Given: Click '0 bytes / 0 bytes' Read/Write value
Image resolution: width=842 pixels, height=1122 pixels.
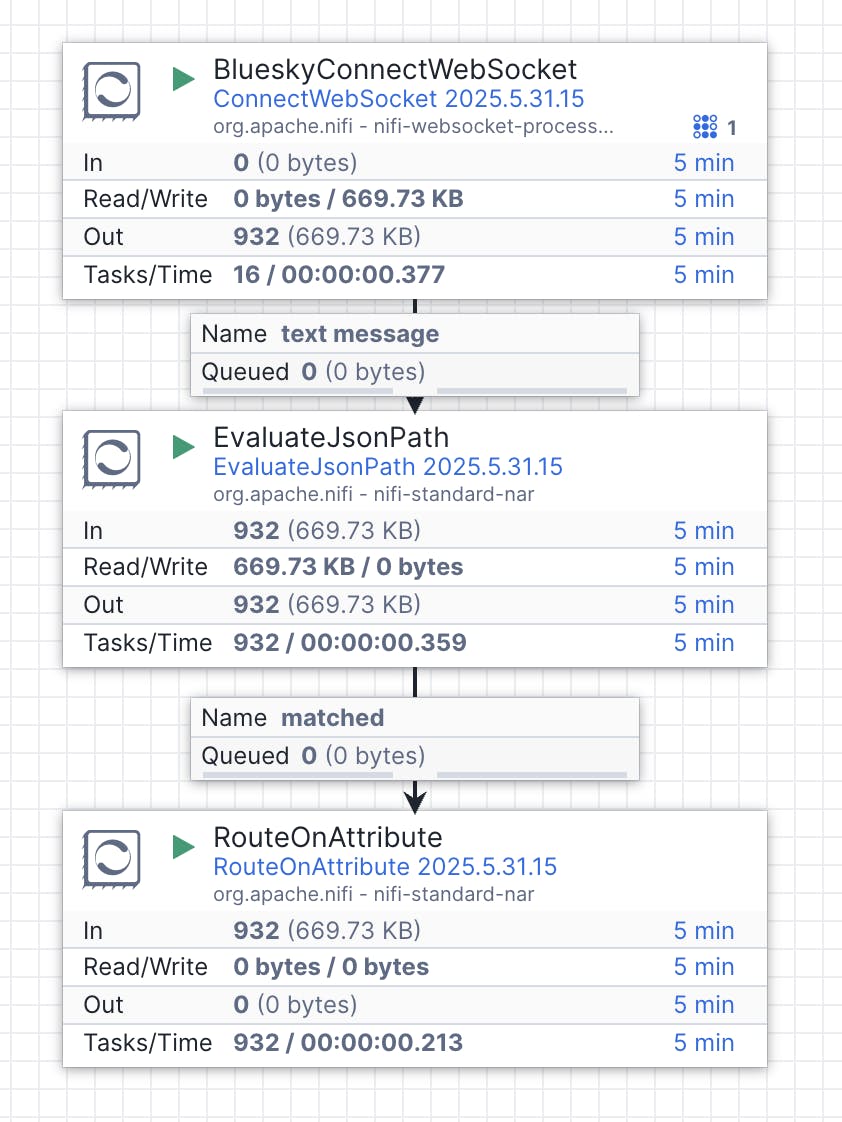Looking at the screenshot, I should pyautogui.click(x=331, y=967).
